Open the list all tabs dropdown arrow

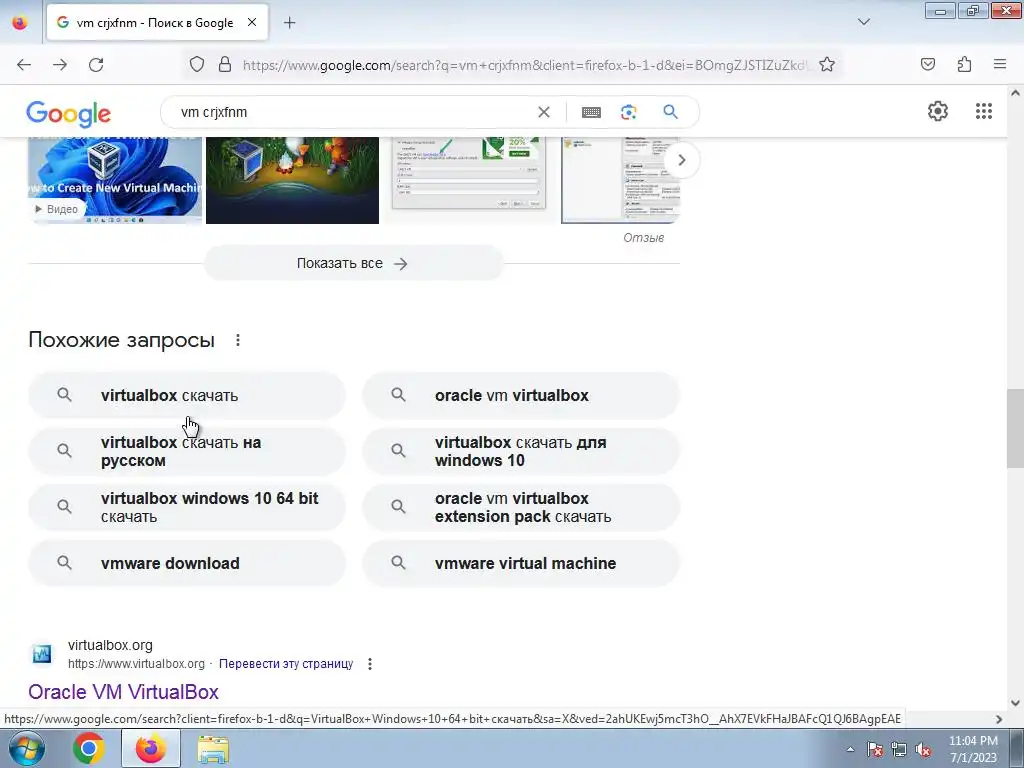(x=863, y=22)
